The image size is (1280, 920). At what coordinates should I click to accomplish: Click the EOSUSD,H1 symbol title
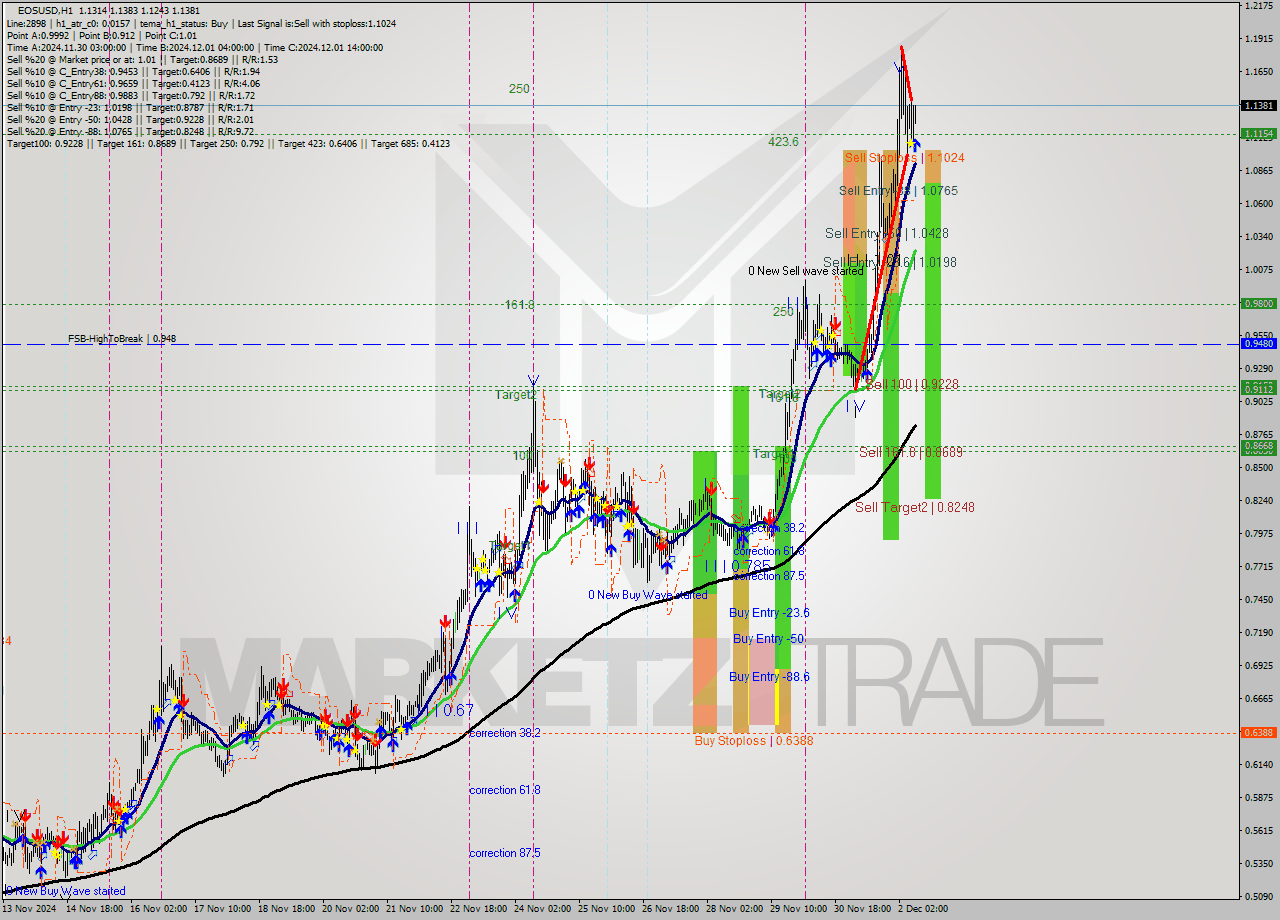[47, 10]
